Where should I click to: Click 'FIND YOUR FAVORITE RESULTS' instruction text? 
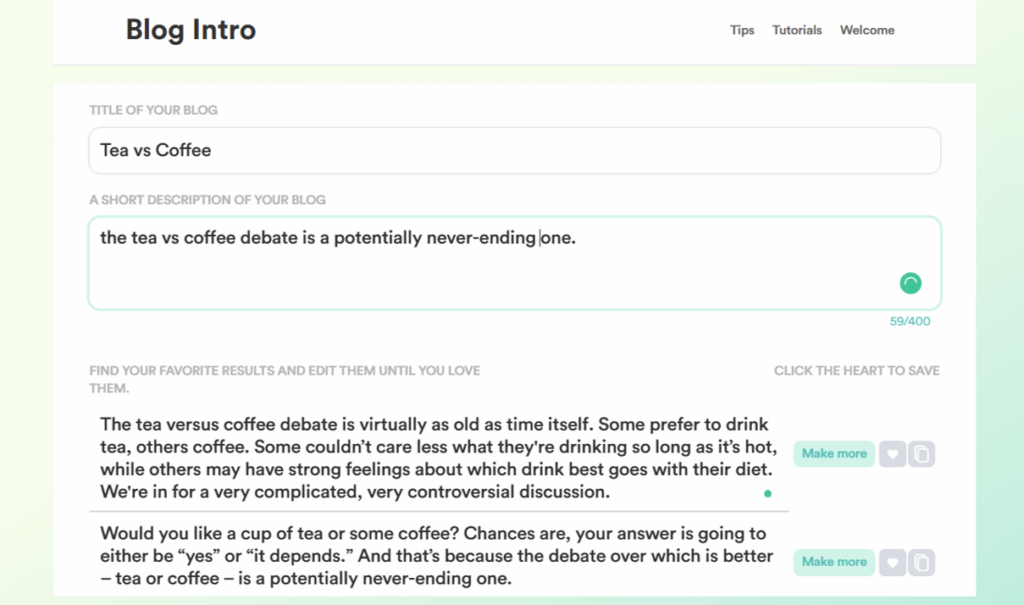pos(285,379)
